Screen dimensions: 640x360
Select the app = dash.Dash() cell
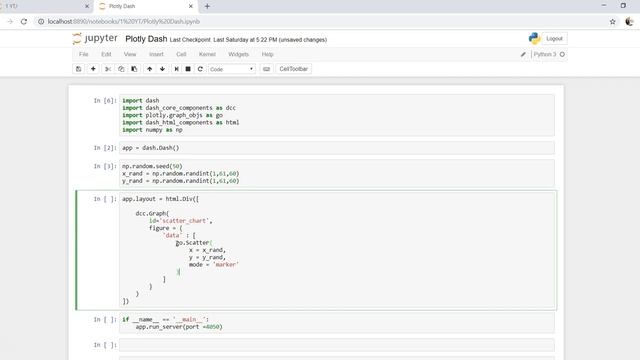pos(337,148)
